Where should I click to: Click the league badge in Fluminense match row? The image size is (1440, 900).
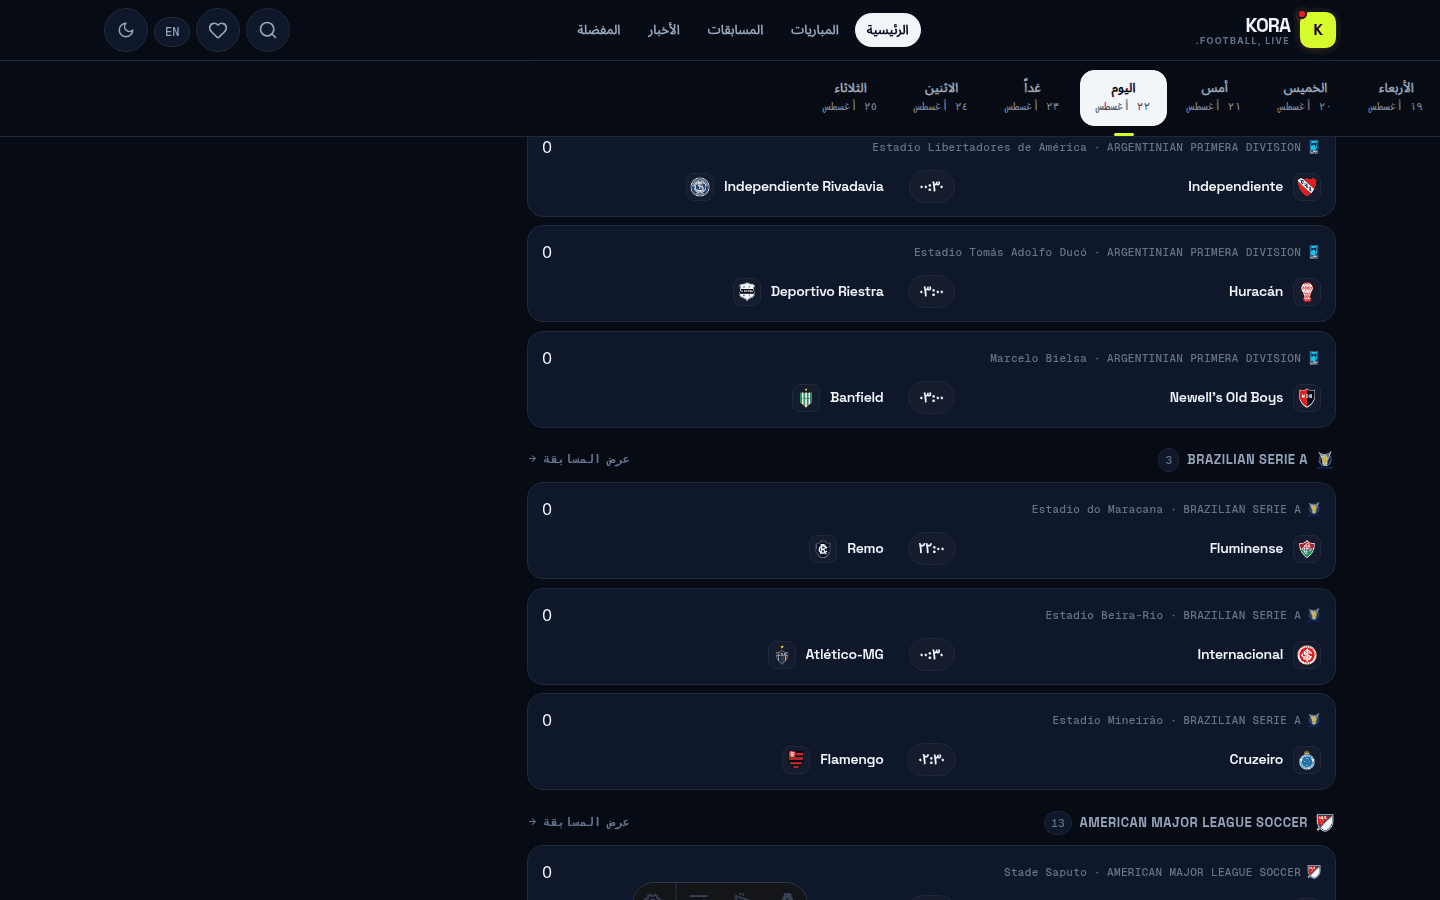click(x=1314, y=509)
